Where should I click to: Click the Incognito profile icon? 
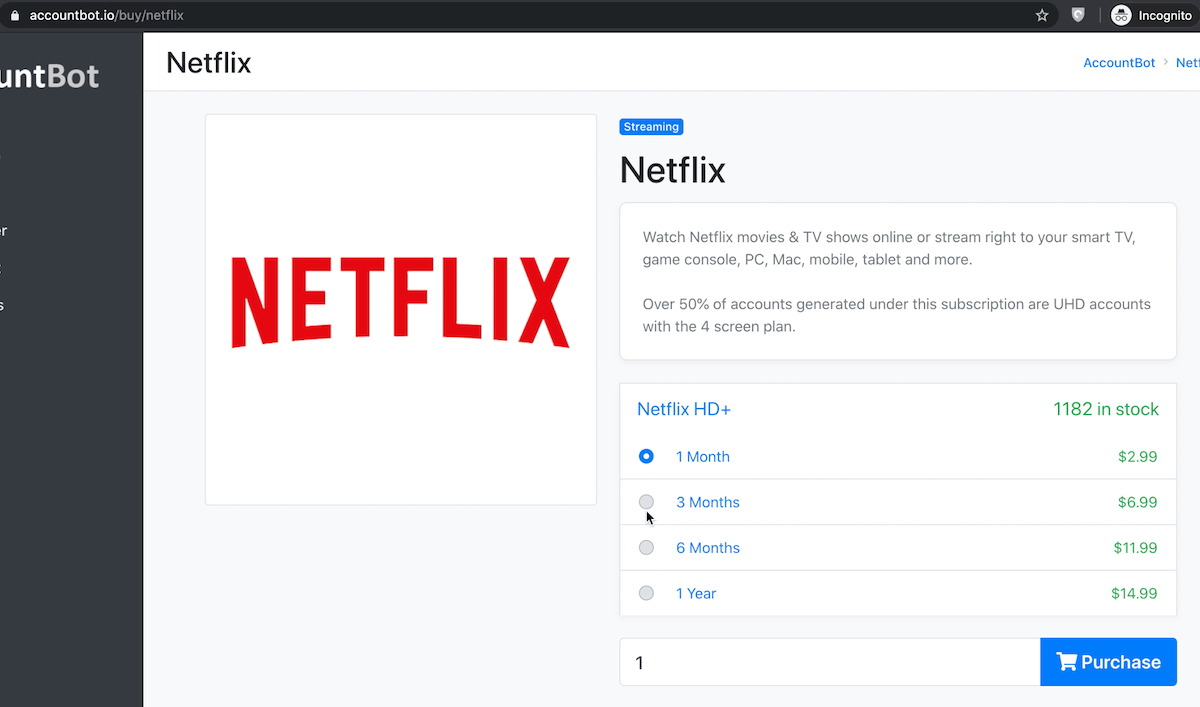click(x=1121, y=15)
